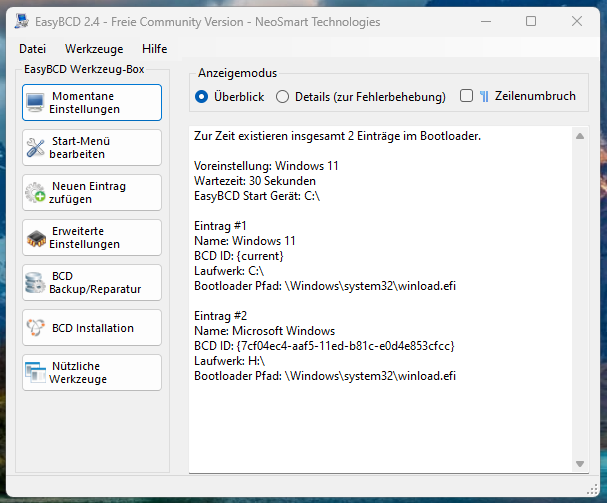Viewport: 607px width, 503px height.
Task: Click the line 'Name: Microsoft Windows'
Action: click(264, 331)
